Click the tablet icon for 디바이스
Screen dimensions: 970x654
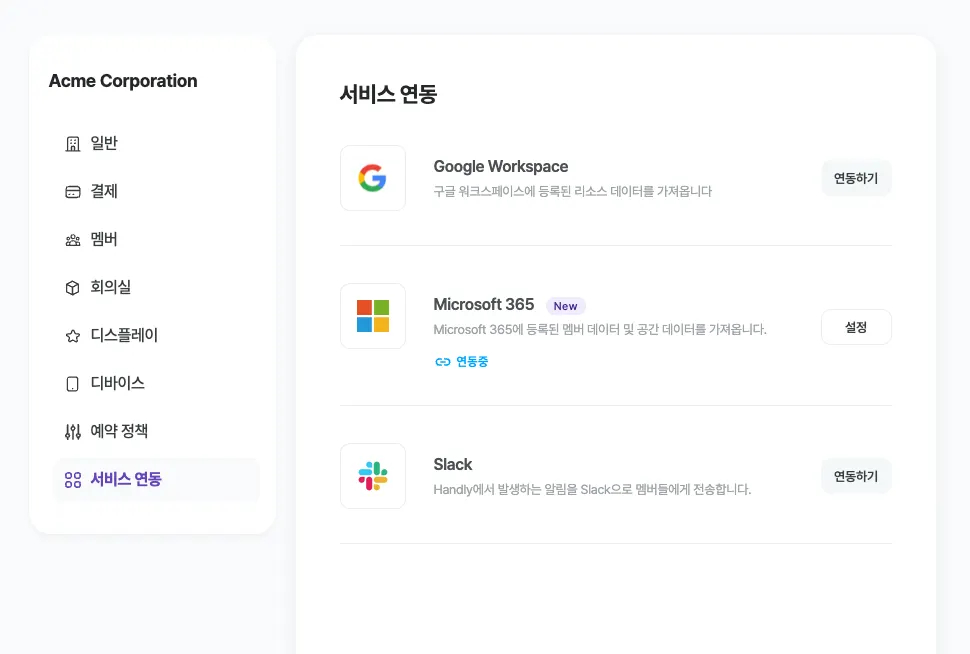(x=72, y=384)
